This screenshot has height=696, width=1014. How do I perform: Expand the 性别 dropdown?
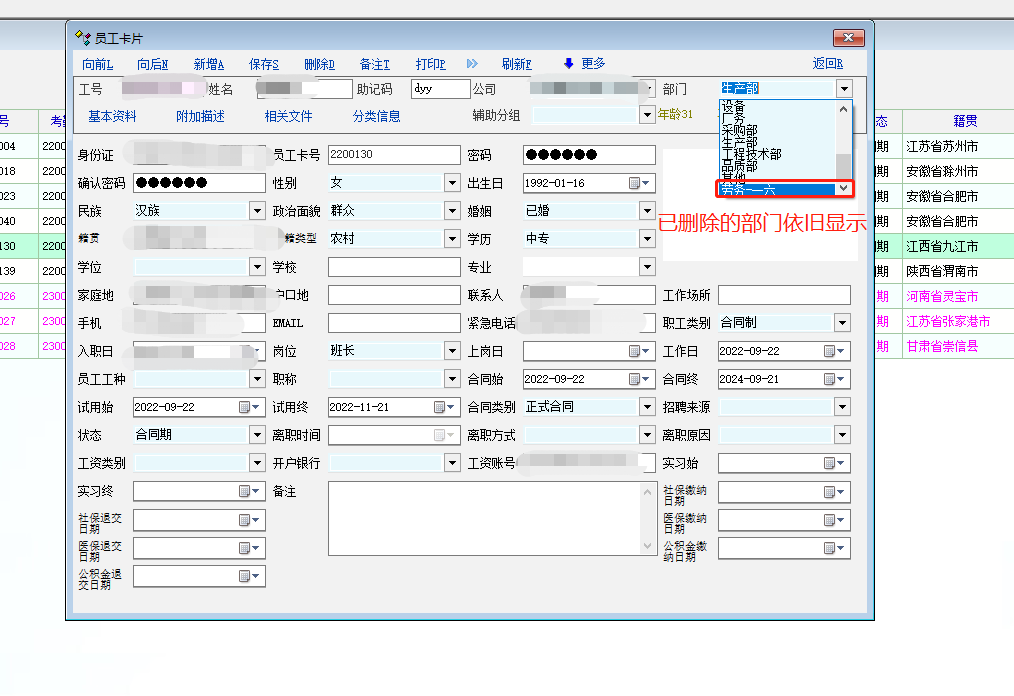[x=452, y=183]
